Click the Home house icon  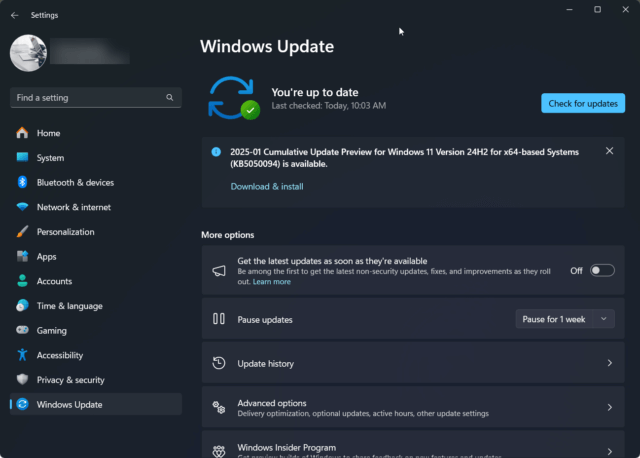22,133
